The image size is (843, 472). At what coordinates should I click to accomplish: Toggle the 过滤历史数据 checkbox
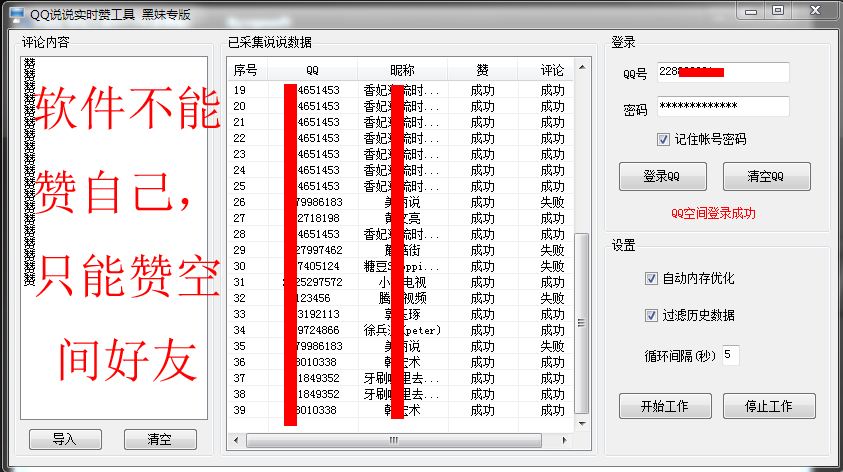652,315
